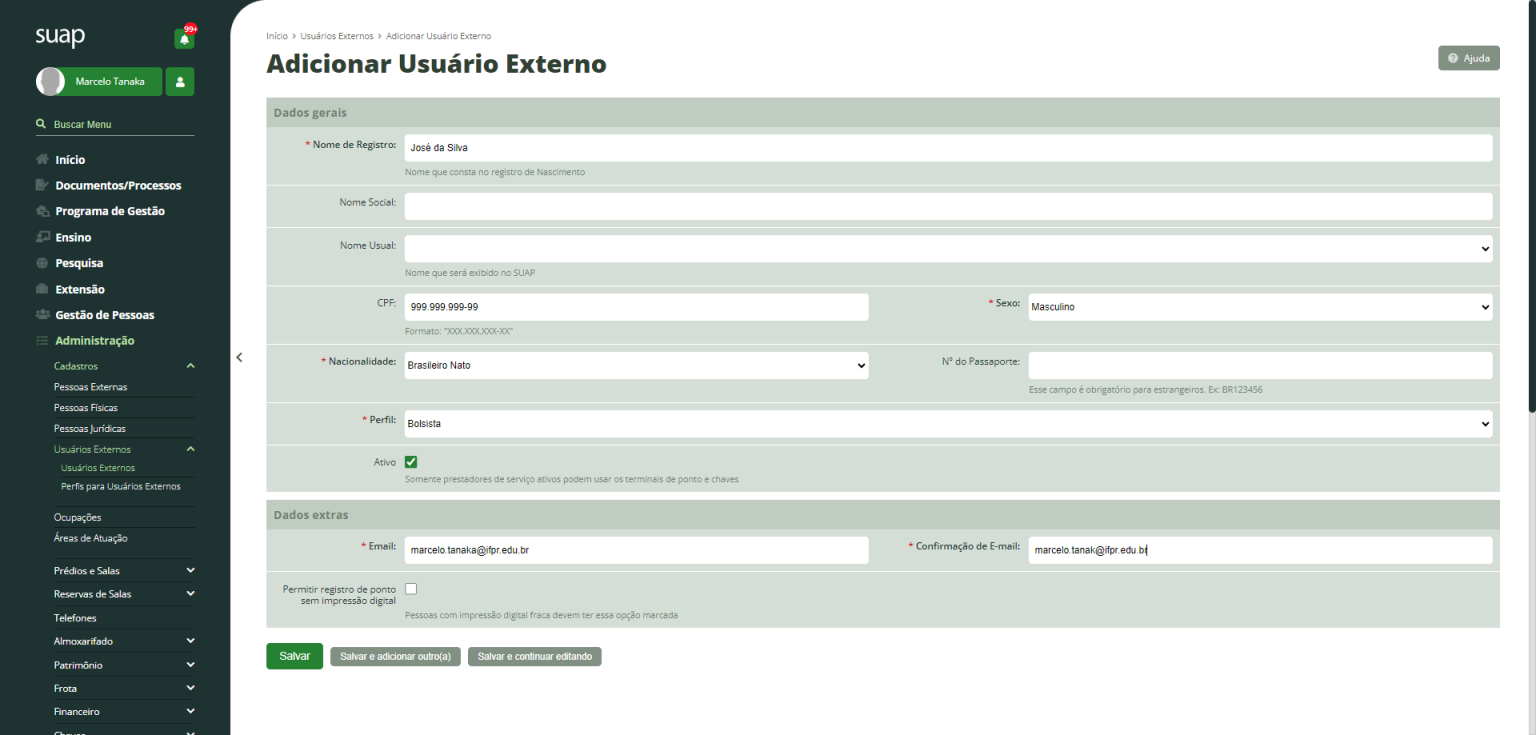The width and height of the screenshot is (1536, 735).
Task: Open the Nacionalidade dropdown
Action: pyautogui.click(x=636, y=365)
